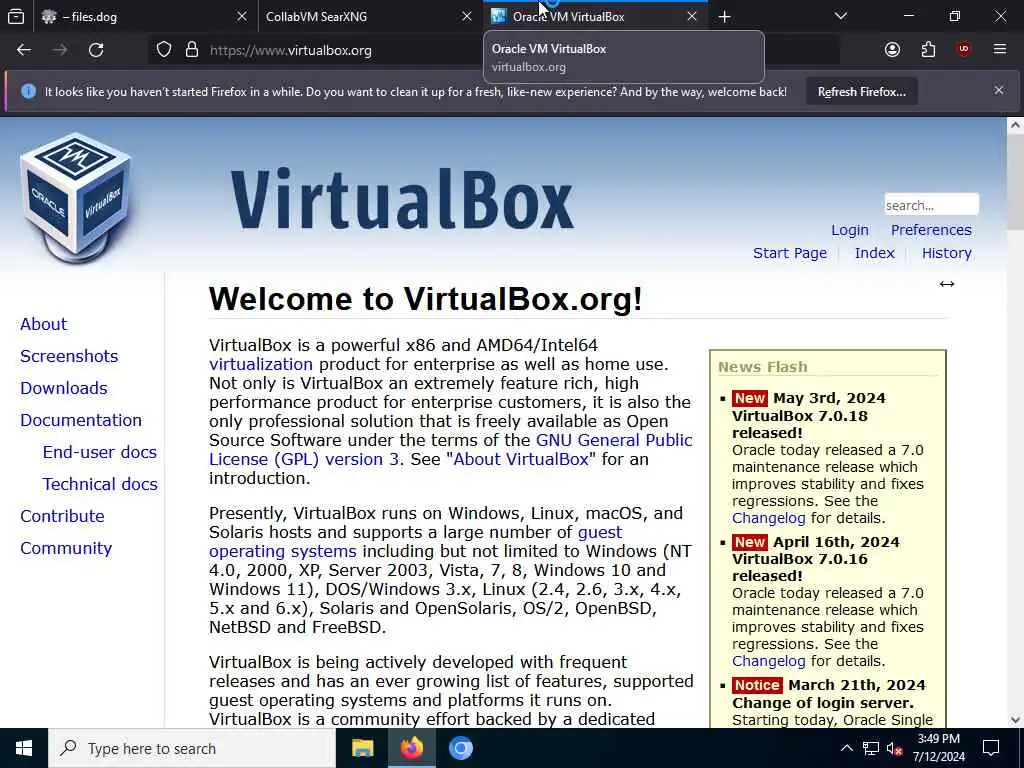Click the VirtualBox site search field
The width and height of the screenshot is (1024, 768).
point(931,204)
